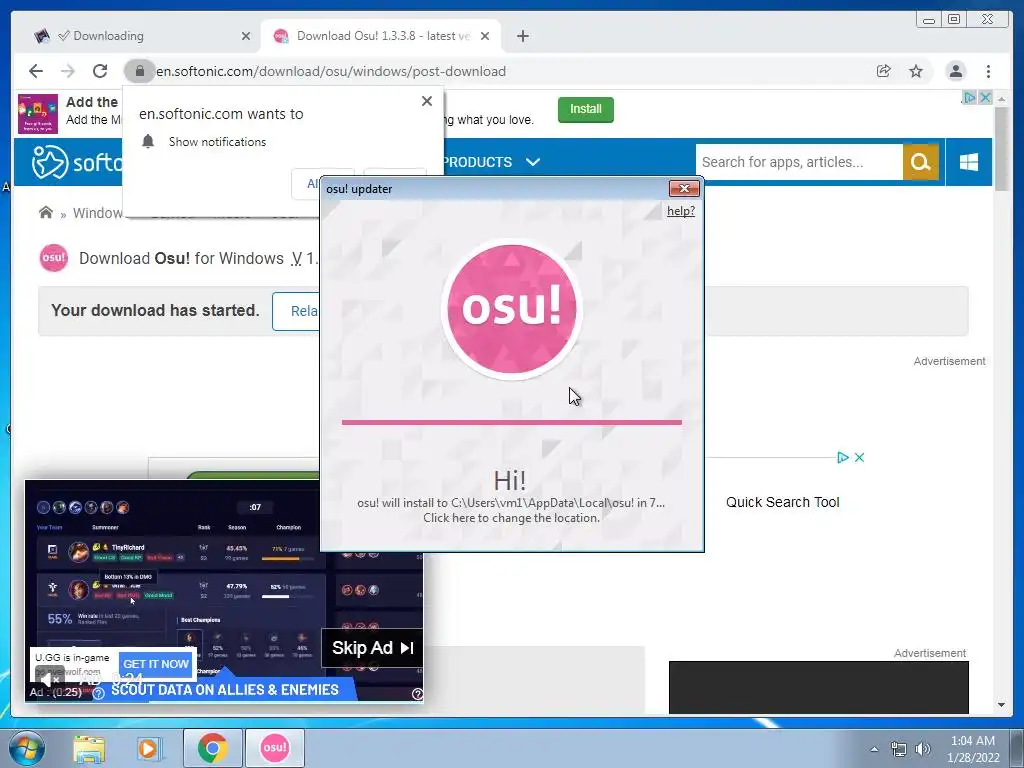Image resolution: width=1024 pixels, height=768 pixels.
Task: Close the osu! updater window
Action: pyautogui.click(x=684, y=189)
